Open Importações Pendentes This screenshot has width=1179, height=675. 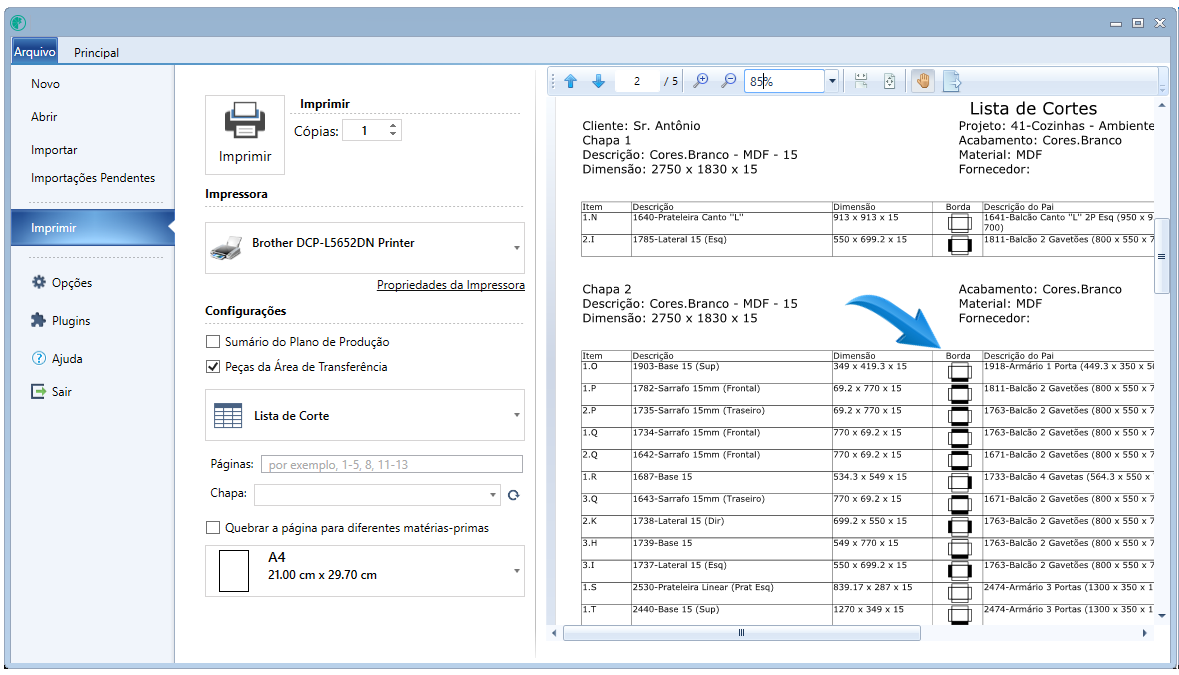tap(92, 177)
